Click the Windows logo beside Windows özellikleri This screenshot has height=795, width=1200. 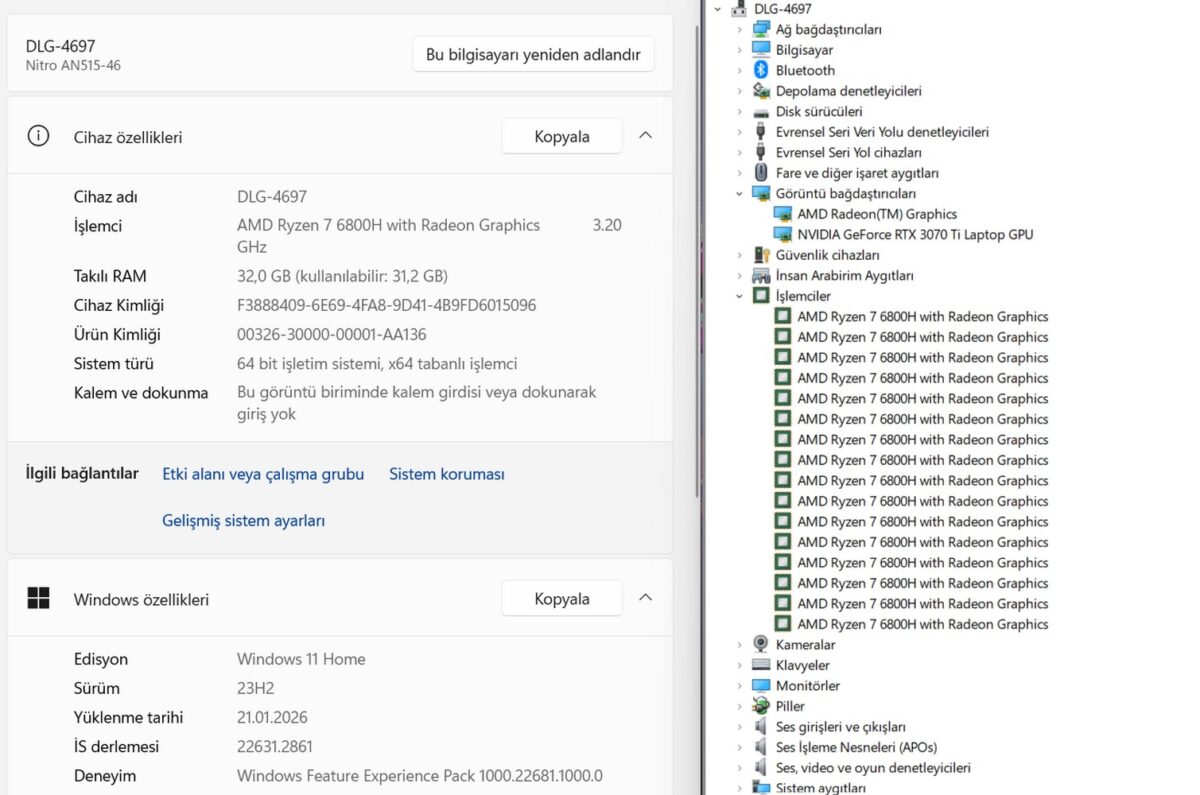pos(38,598)
